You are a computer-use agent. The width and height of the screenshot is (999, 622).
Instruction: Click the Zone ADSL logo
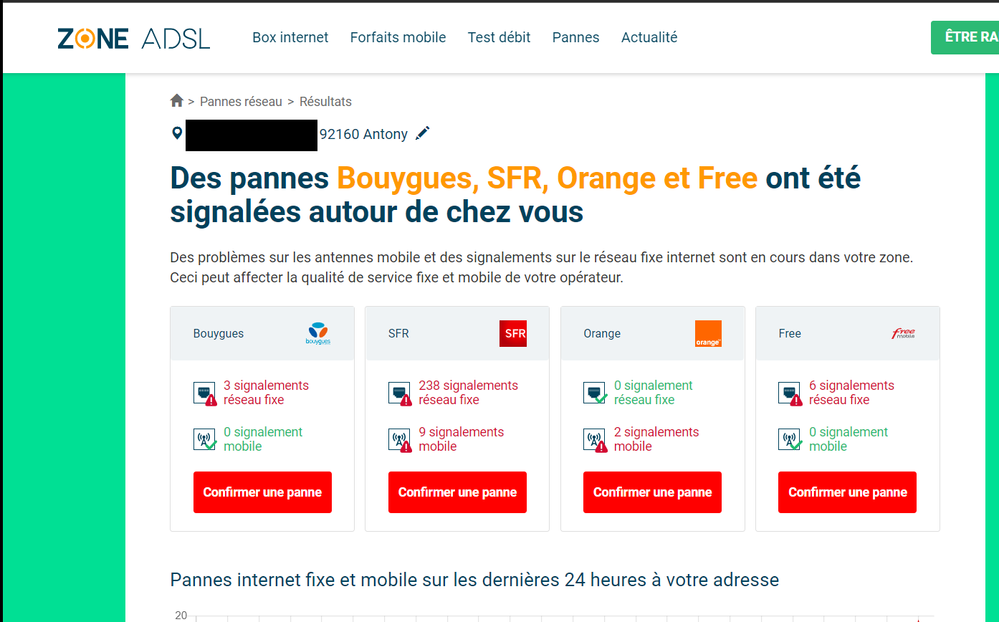click(134, 38)
